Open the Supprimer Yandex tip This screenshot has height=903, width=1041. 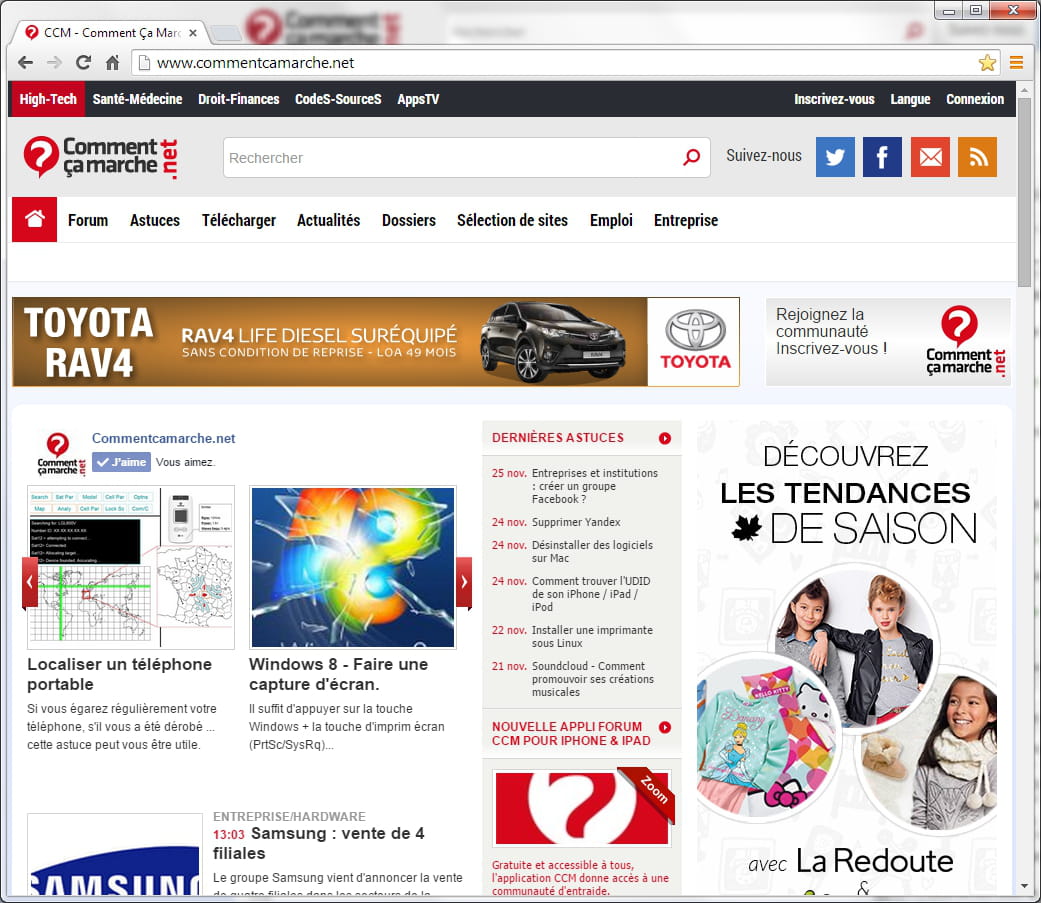tap(576, 522)
